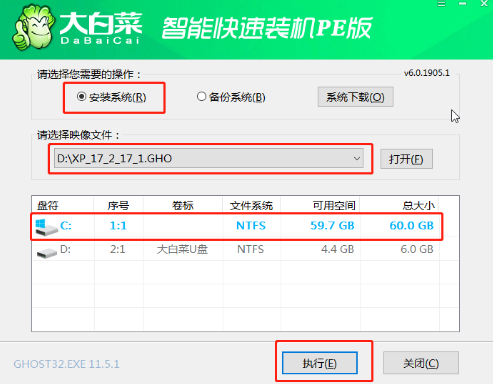
Task: Sort by the 文件系统 column header
Action: (252, 205)
